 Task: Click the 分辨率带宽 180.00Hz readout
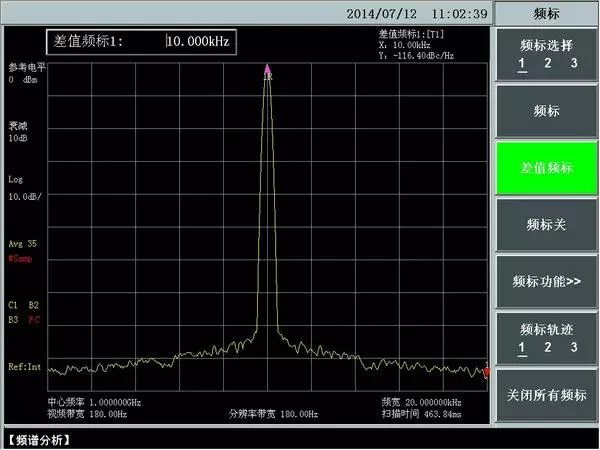click(273, 414)
